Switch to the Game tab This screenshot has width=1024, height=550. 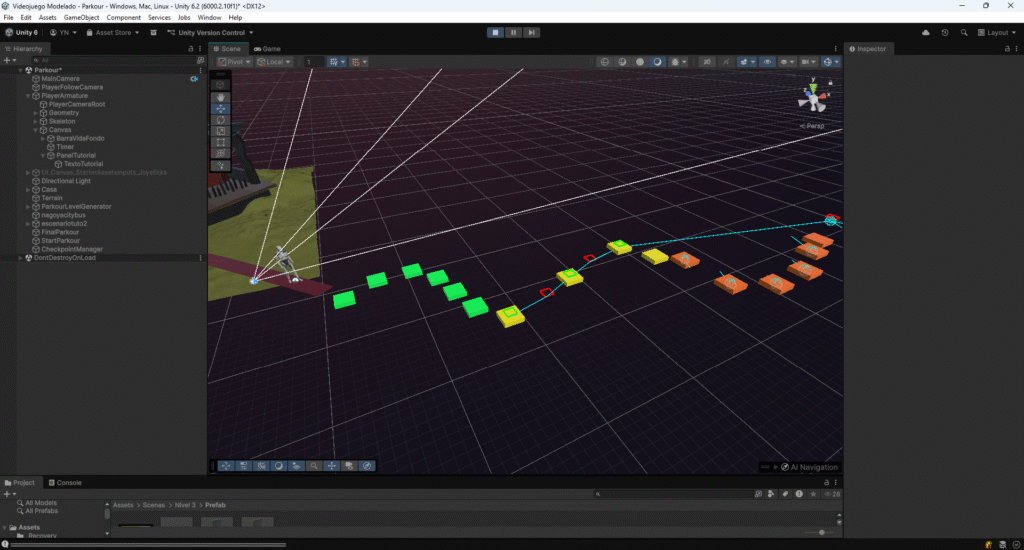[267, 48]
